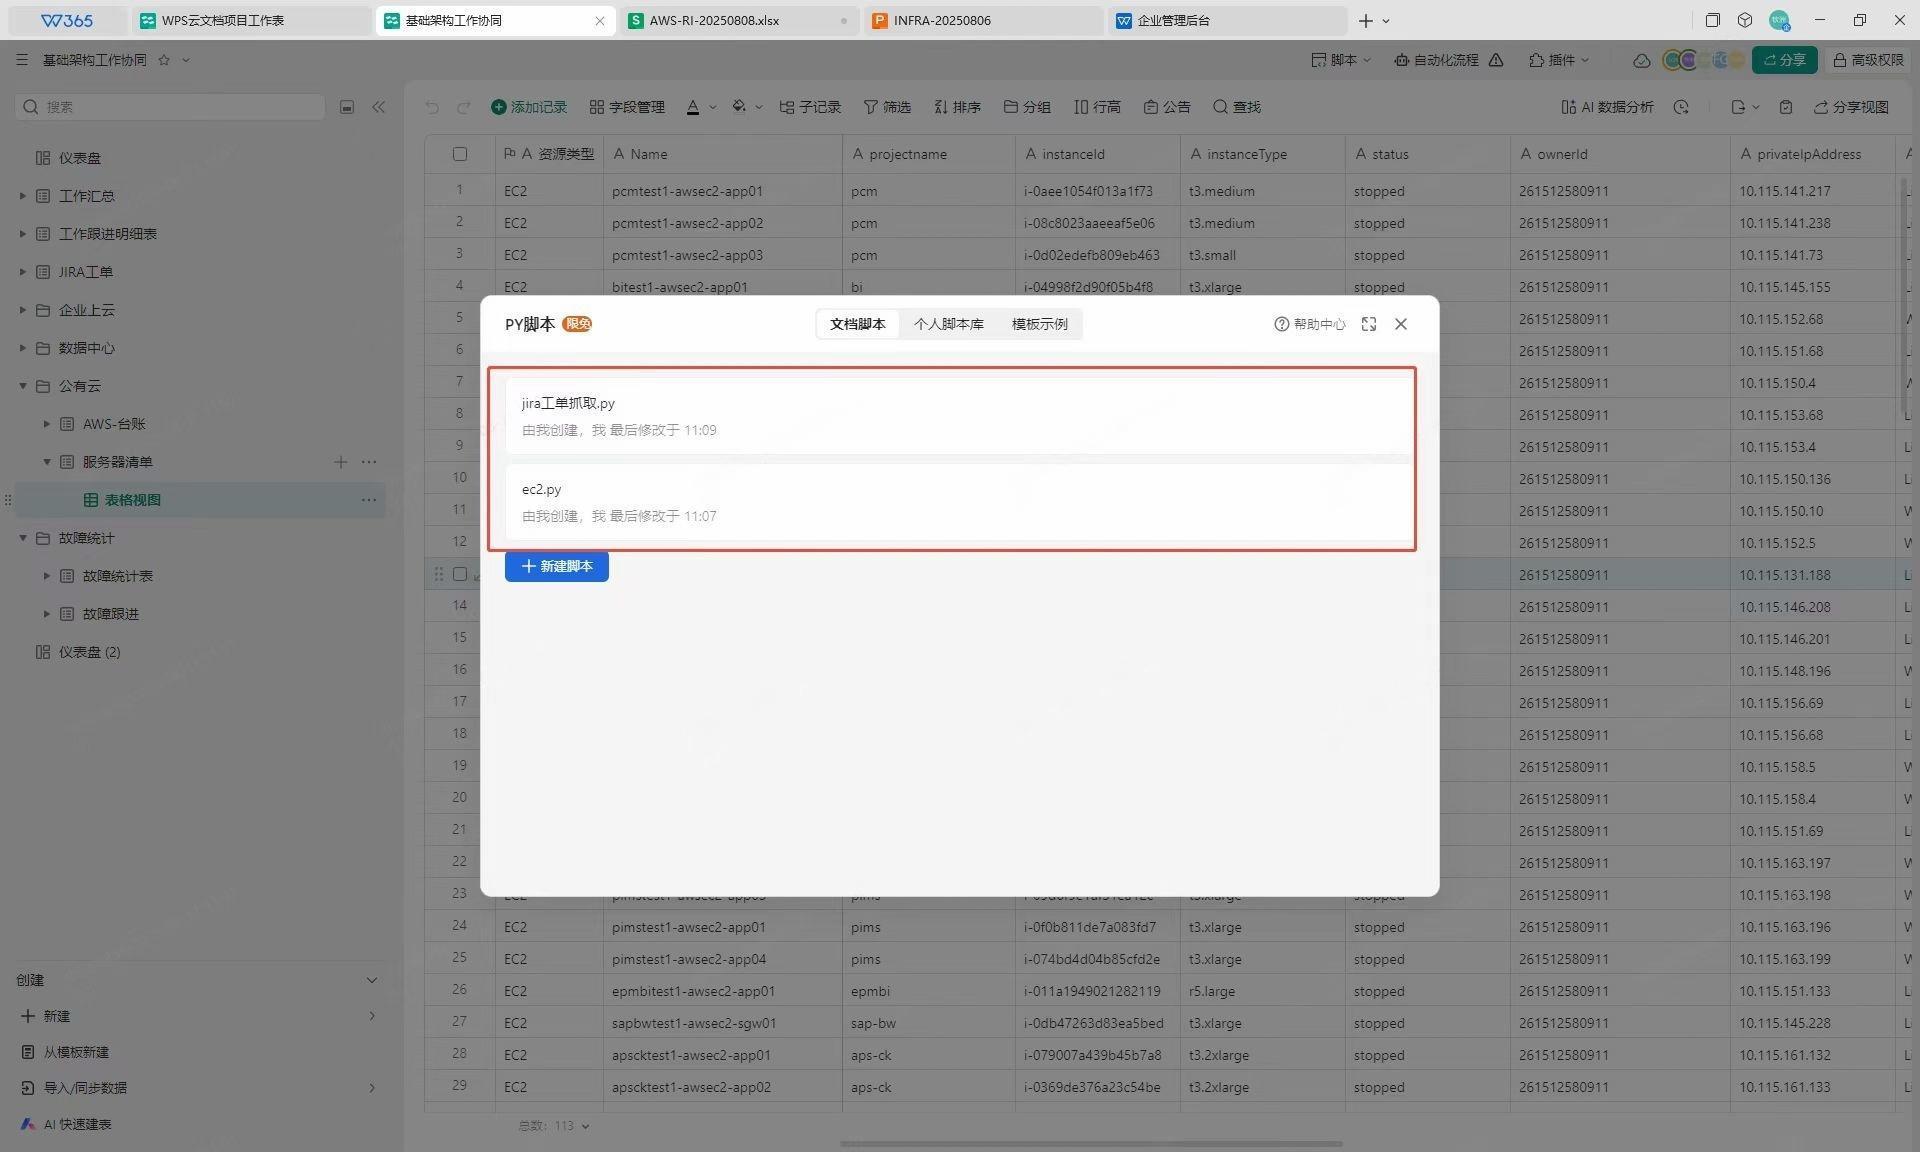1920x1152 pixels.
Task: Collapse the 公有云 folder
Action: [23, 386]
